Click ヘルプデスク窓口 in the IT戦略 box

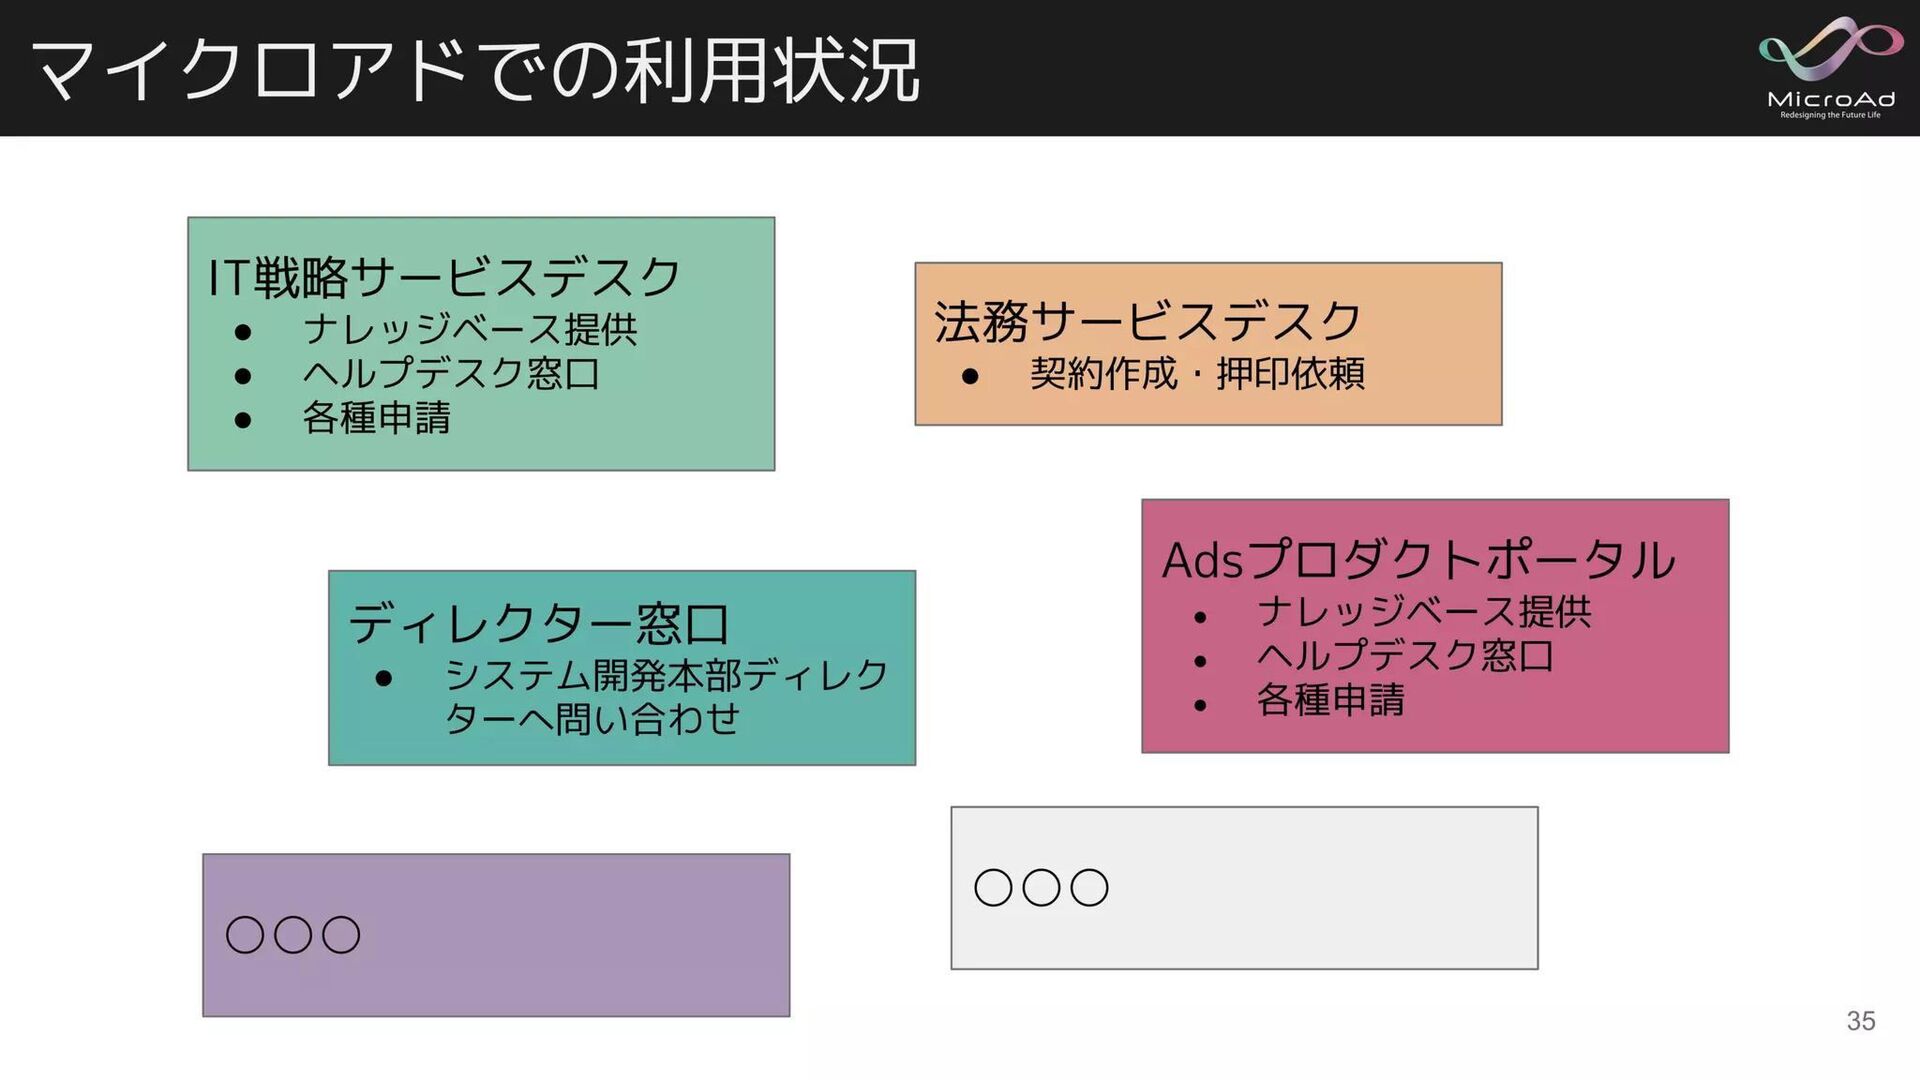click(x=451, y=373)
